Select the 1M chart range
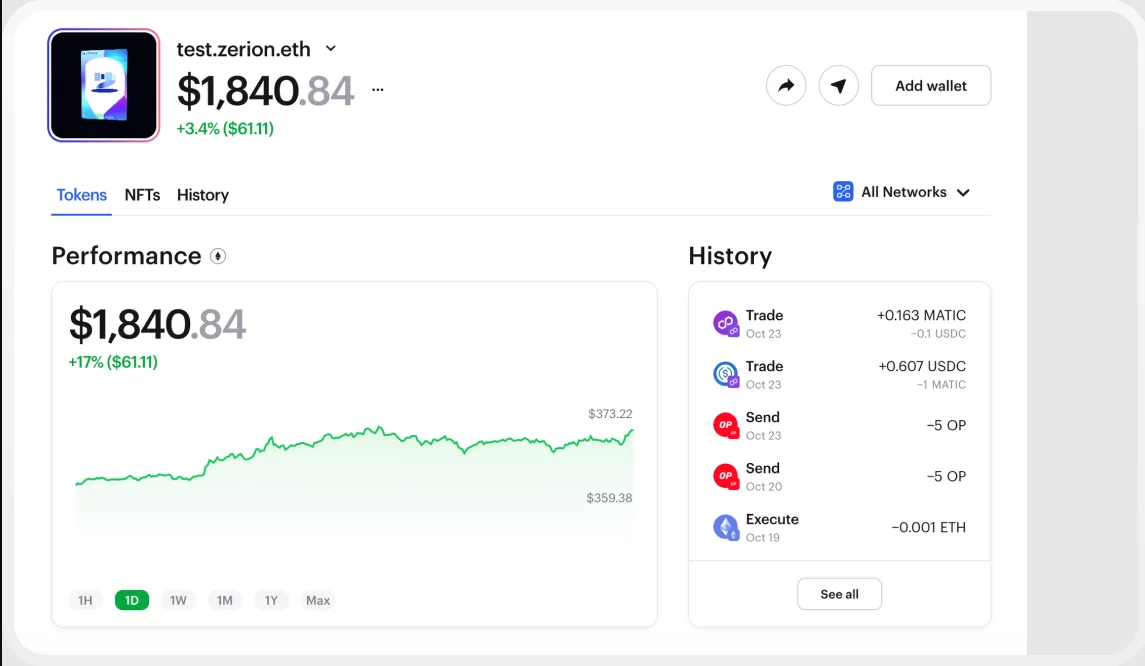Viewport: 1145px width, 666px height. [x=225, y=600]
